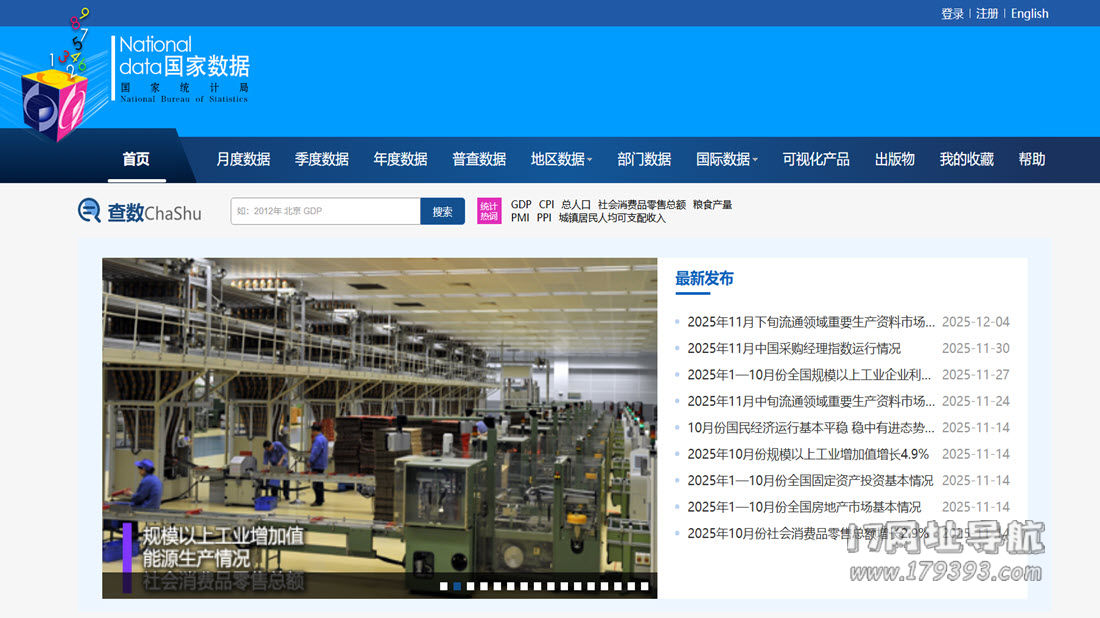Screen dimensions: 1100x618
Task: Go to the 可视化产品 section
Action: pos(815,159)
